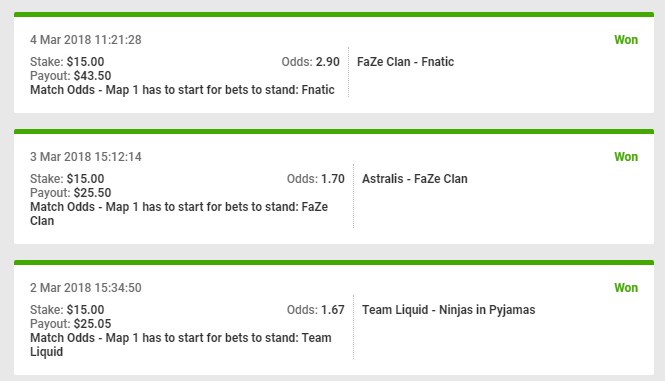Viewport: 665px width, 381px height.
Task: Select the 4 Mar 2018 11:21:28 timestamp
Action: coord(86,40)
